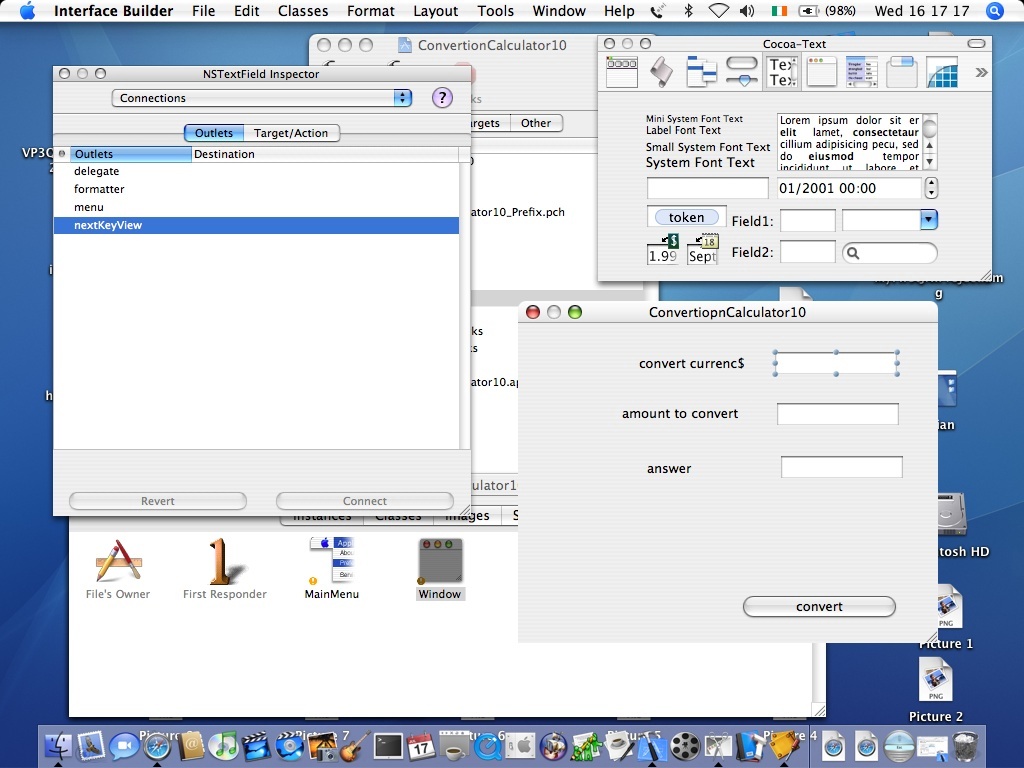This screenshot has height=768, width=1024.
Task: Select the Cocoa-Text palette icon
Action: pyautogui.click(x=782, y=72)
